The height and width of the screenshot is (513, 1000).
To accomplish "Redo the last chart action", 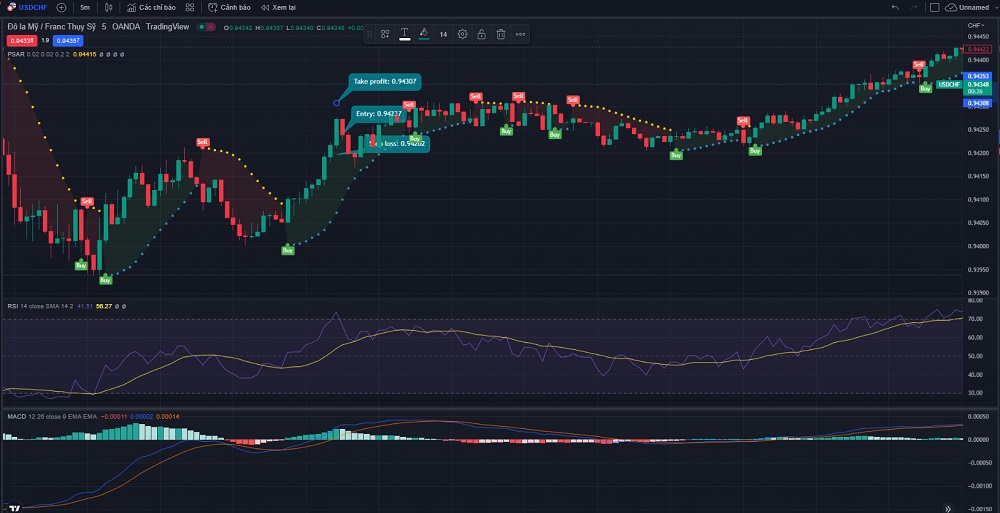I will 913,8.
